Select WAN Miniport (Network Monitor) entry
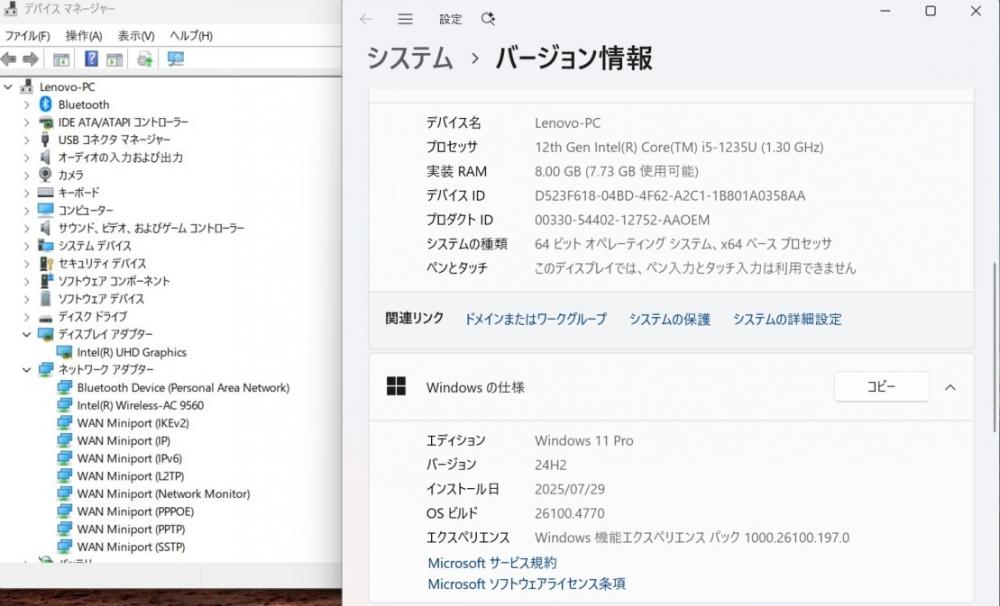This screenshot has width=1000, height=606. pos(163,494)
